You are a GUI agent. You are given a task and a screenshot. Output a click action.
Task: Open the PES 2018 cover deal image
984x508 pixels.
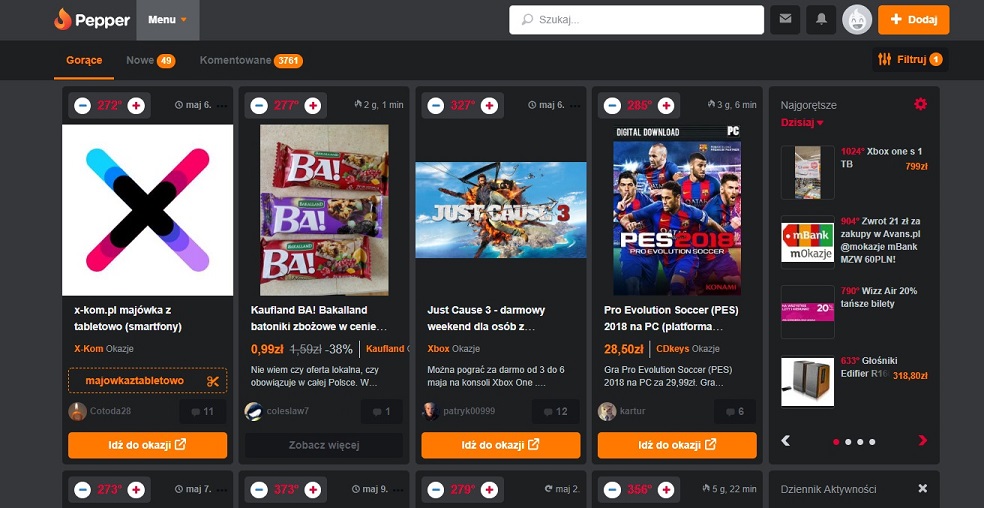click(677, 210)
